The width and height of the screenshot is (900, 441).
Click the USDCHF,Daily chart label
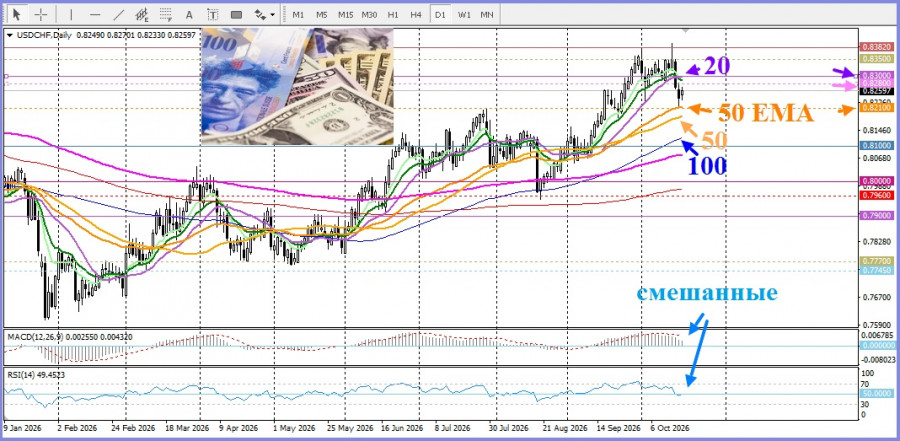point(44,35)
